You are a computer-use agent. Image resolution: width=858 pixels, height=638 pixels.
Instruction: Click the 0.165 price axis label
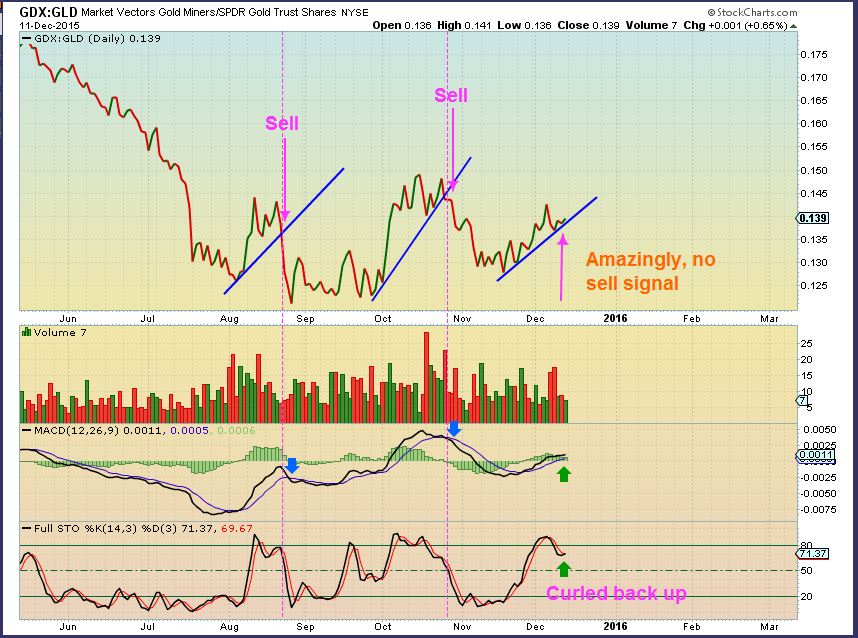click(x=814, y=101)
